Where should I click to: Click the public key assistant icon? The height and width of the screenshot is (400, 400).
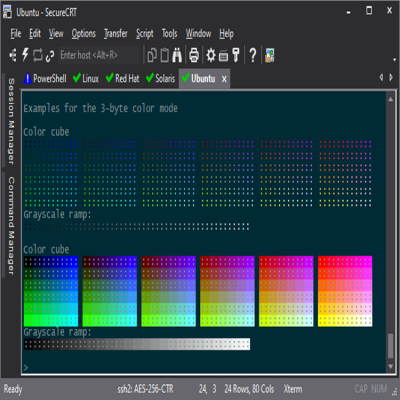pos(236,55)
